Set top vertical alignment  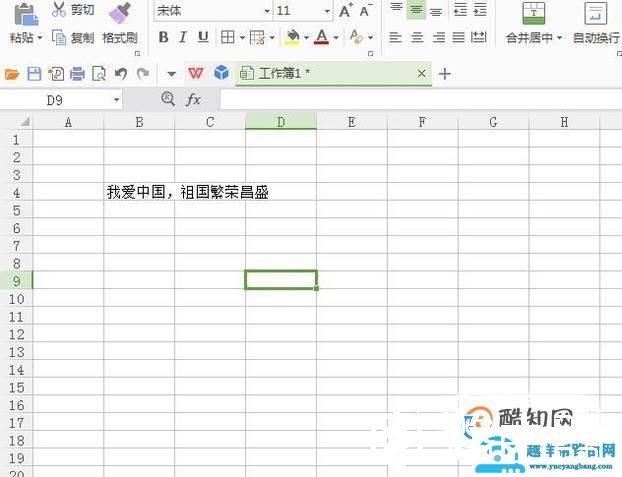[x=396, y=10]
